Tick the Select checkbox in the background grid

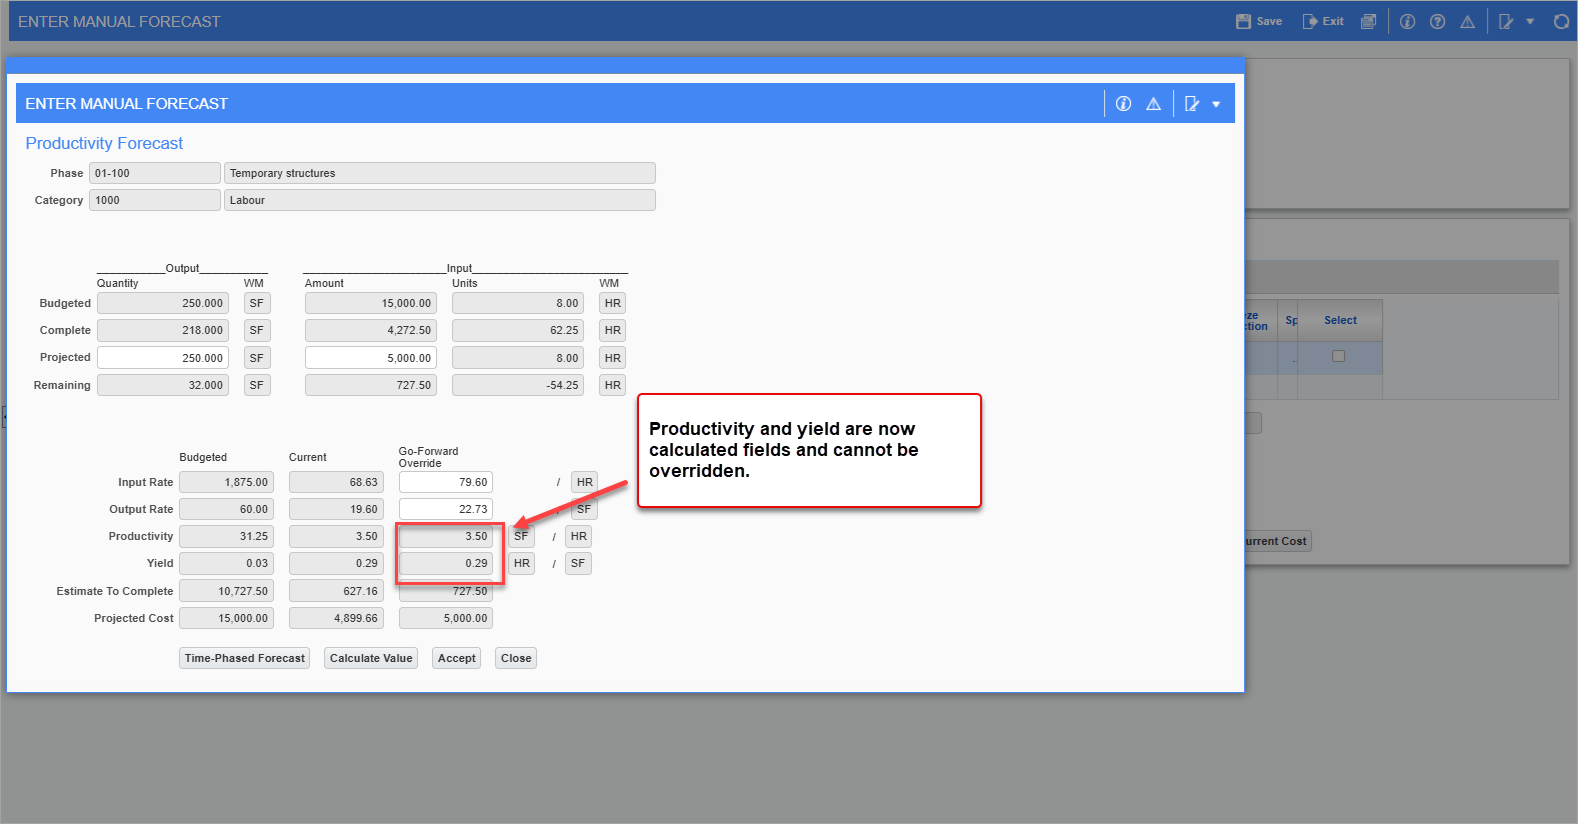1339,356
